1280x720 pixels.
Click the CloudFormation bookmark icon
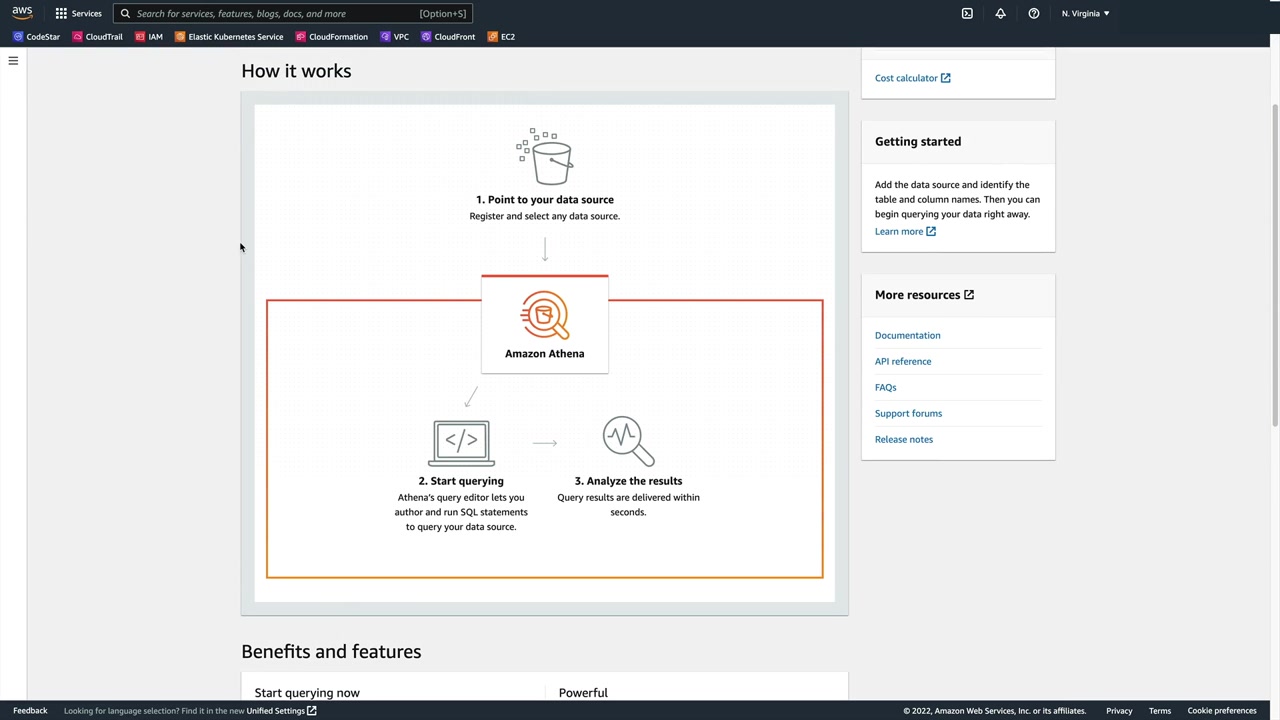pos(300,37)
